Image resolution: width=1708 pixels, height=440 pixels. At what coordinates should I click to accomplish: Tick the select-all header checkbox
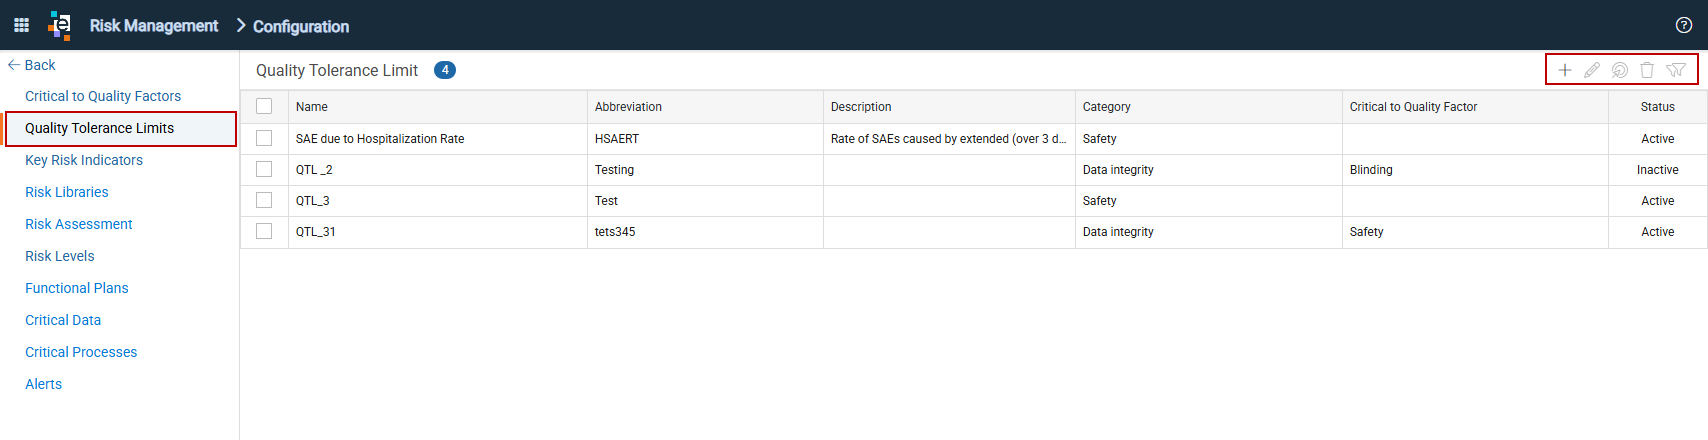point(264,106)
